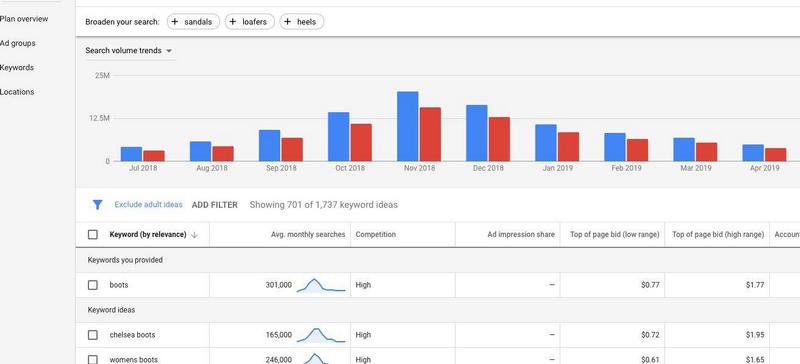Click the chelsea boots trend sparkline

click(321, 335)
